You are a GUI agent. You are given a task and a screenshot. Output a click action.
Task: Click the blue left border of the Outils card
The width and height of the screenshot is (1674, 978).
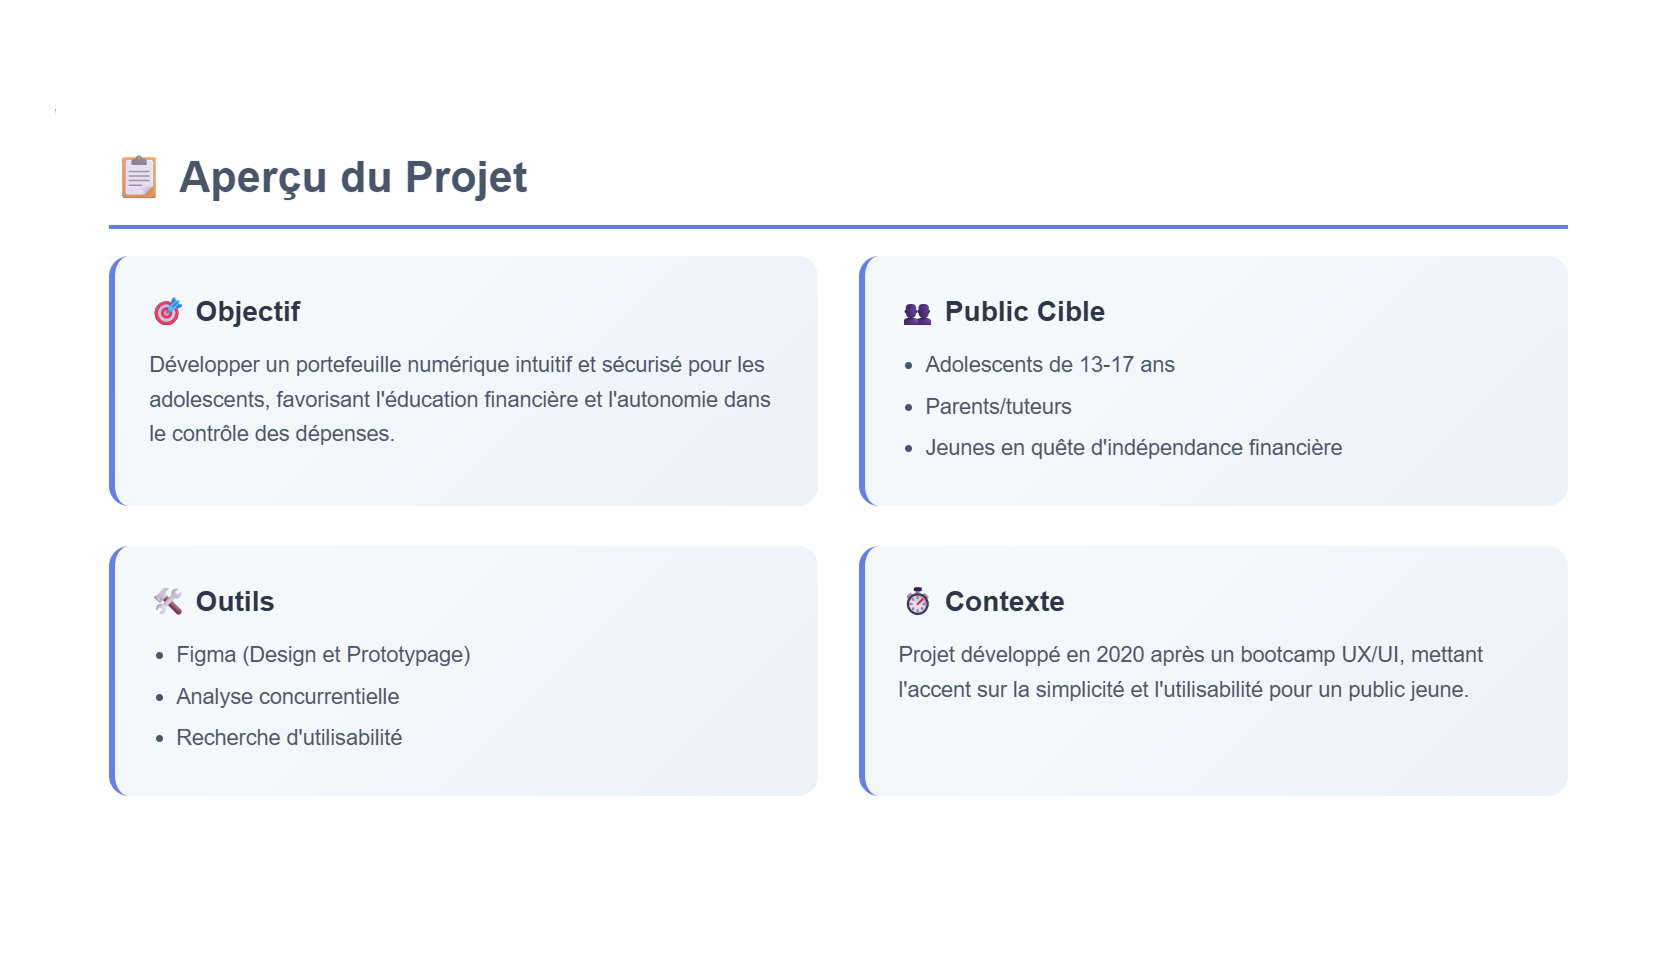pyautogui.click(x=112, y=671)
